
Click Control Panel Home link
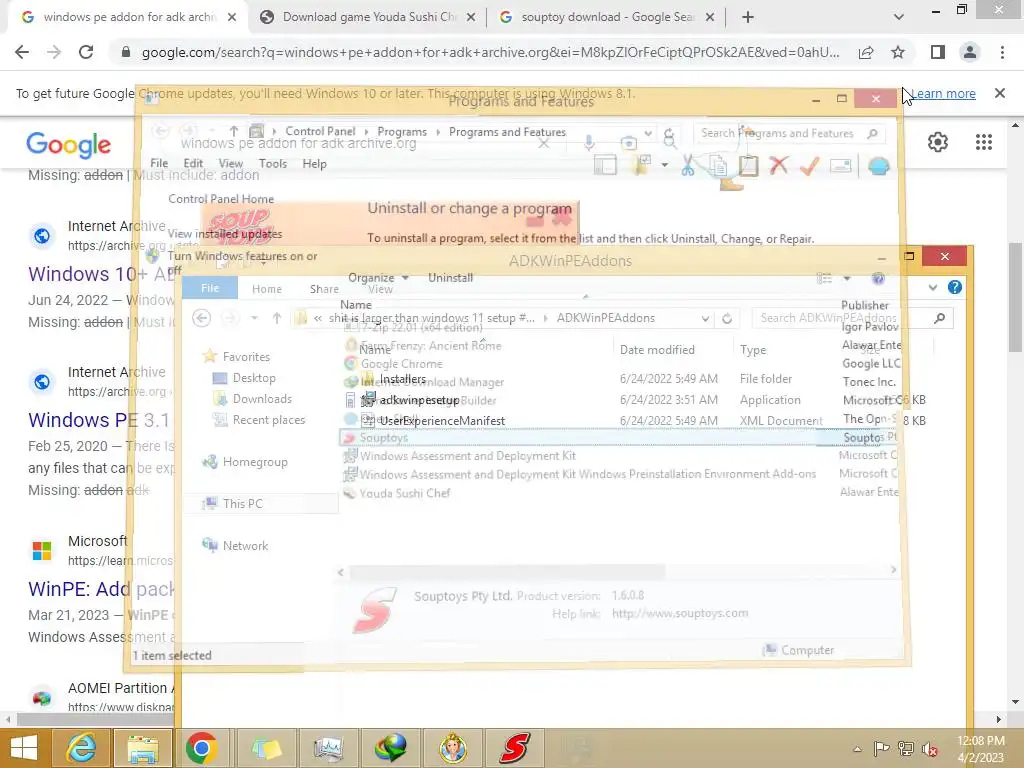click(221, 199)
